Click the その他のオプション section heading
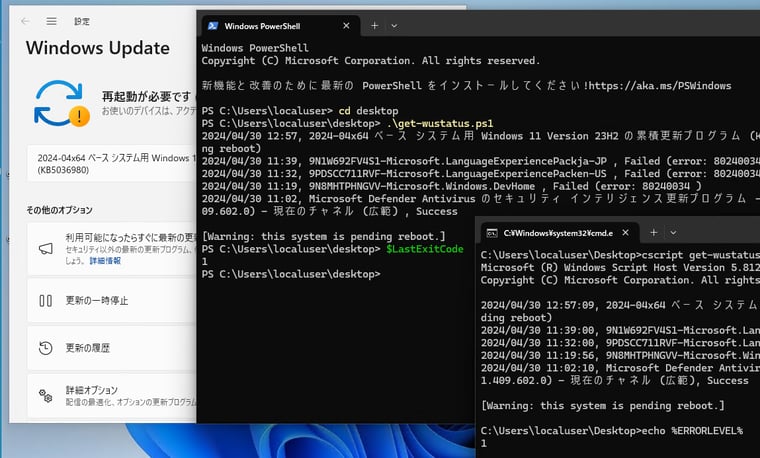Viewport: 760px width, 458px height. (59, 210)
